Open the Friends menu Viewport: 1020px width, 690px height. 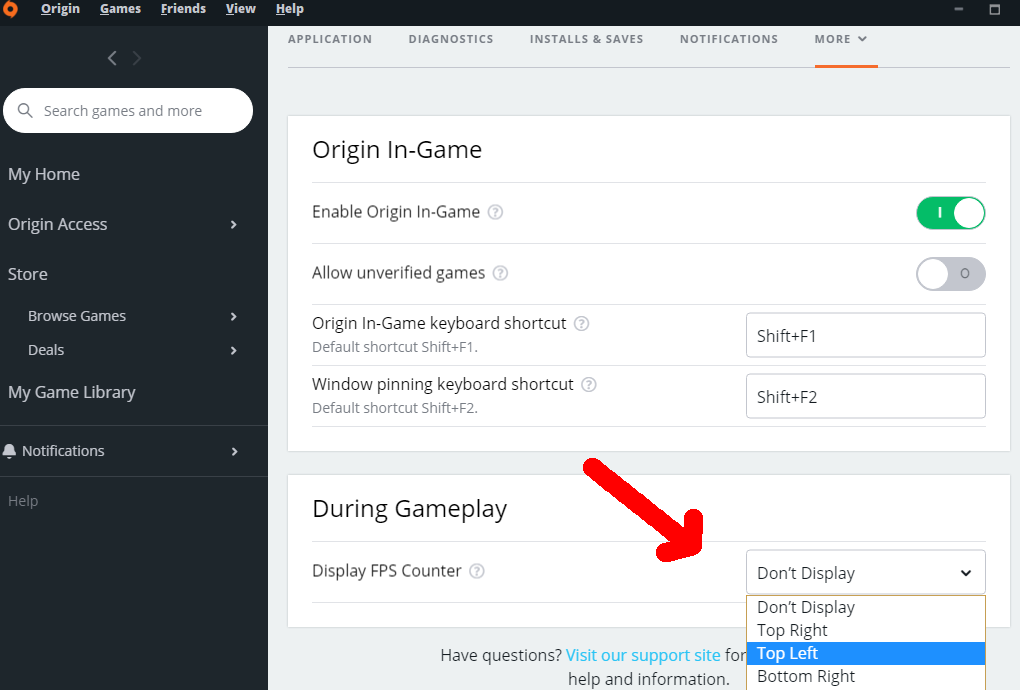pos(183,9)
